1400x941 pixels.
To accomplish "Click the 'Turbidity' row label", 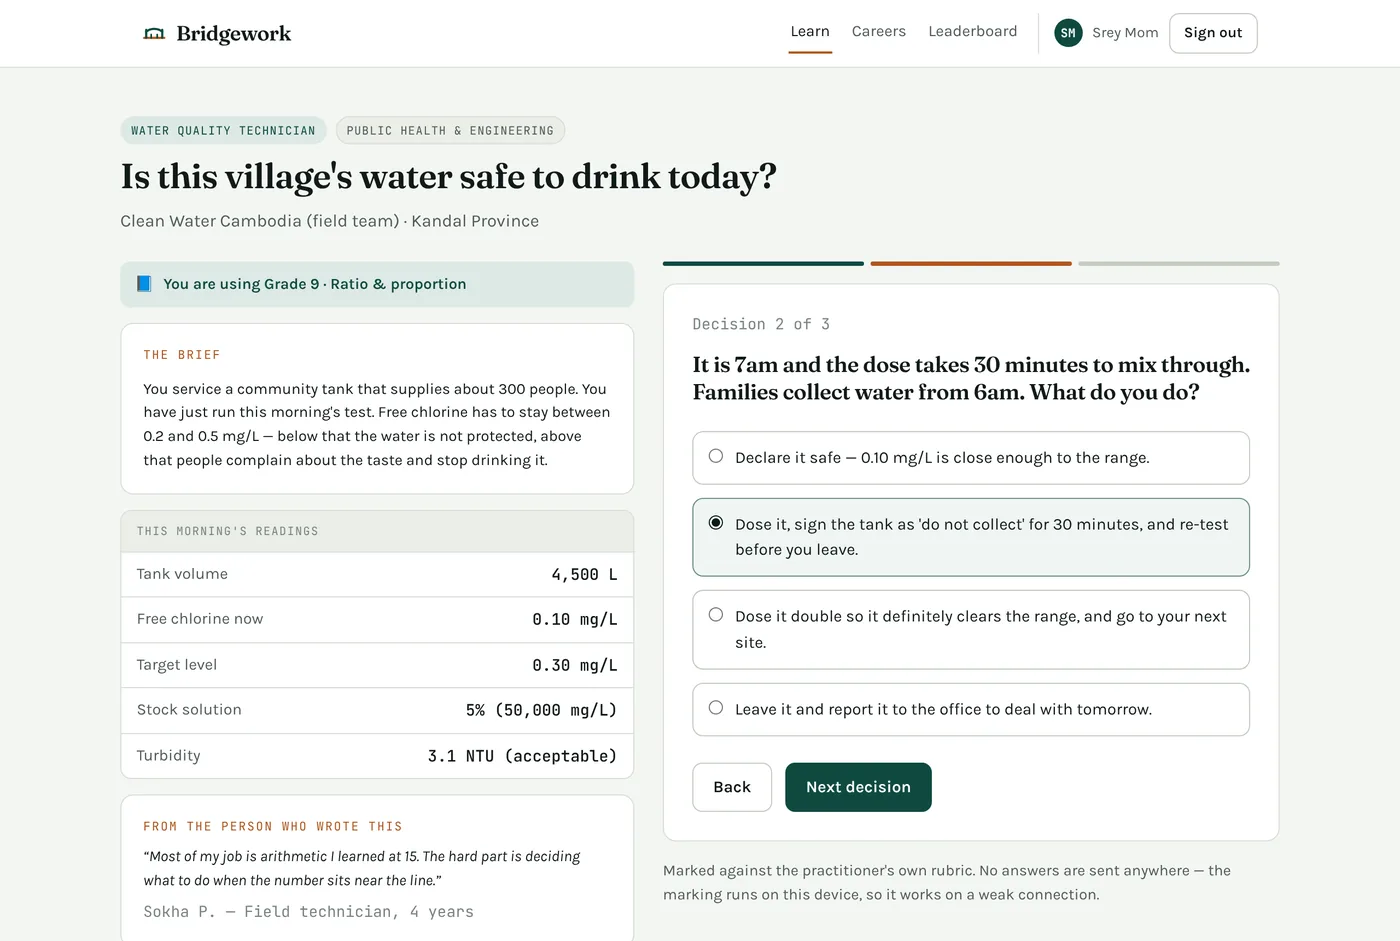I will [168, 756].
